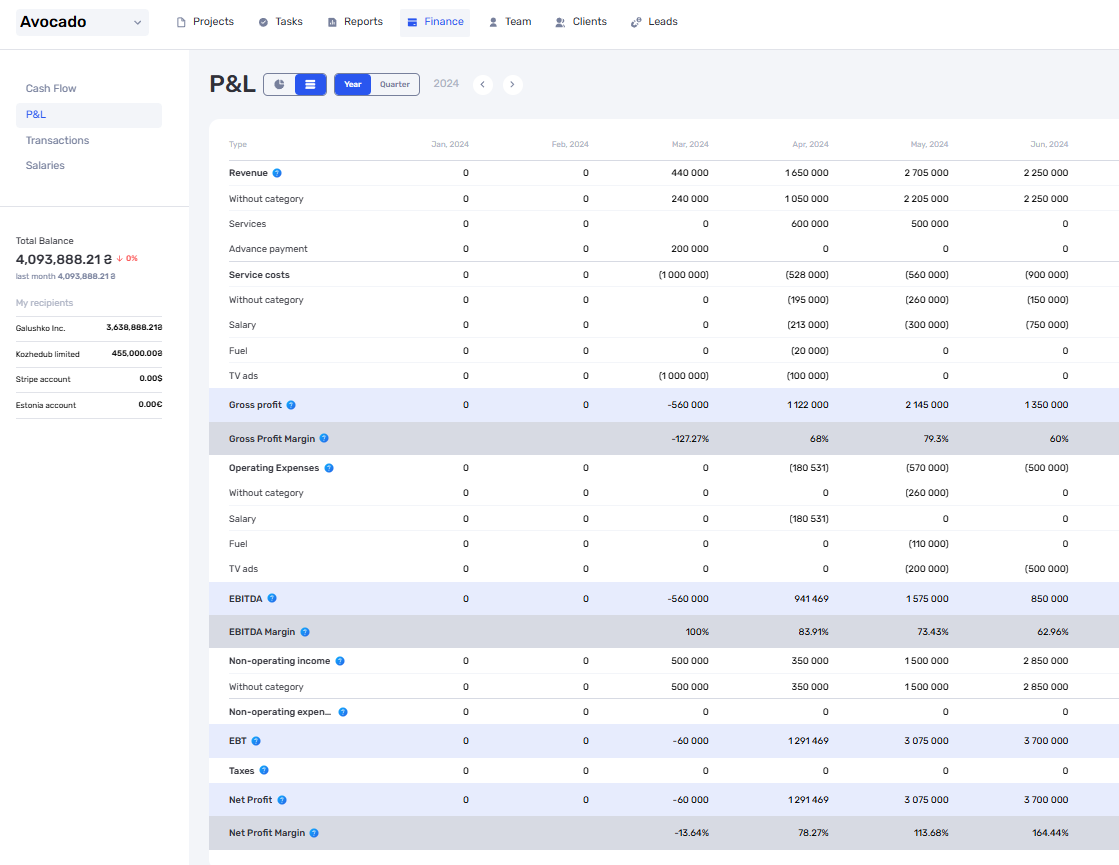The width and height of the screenshot is (1119, 865).
Task: Click the Gross profit help icon
Action: [x=291, y=405]
